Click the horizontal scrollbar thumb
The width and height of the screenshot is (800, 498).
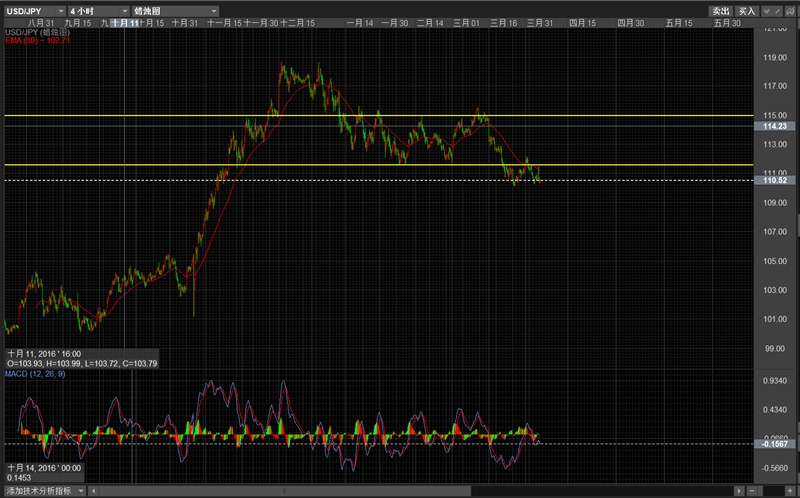[285, 491]
